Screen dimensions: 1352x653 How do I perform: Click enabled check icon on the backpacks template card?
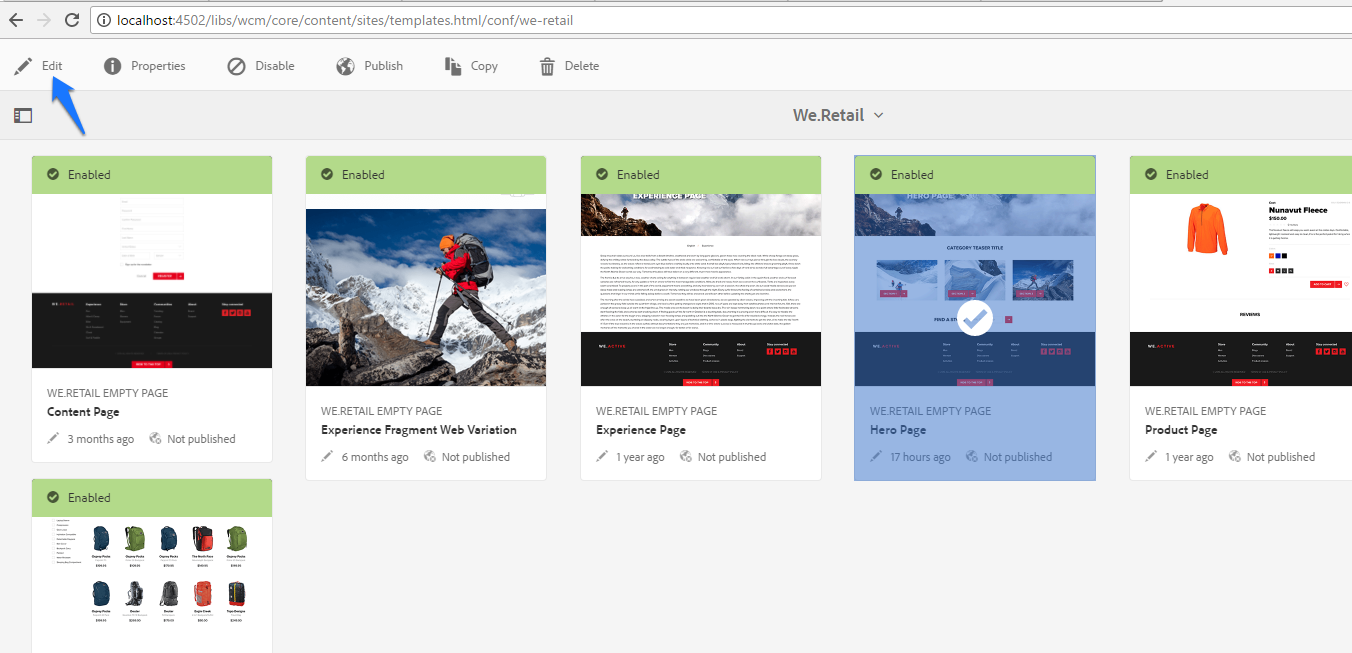(52, 497)
